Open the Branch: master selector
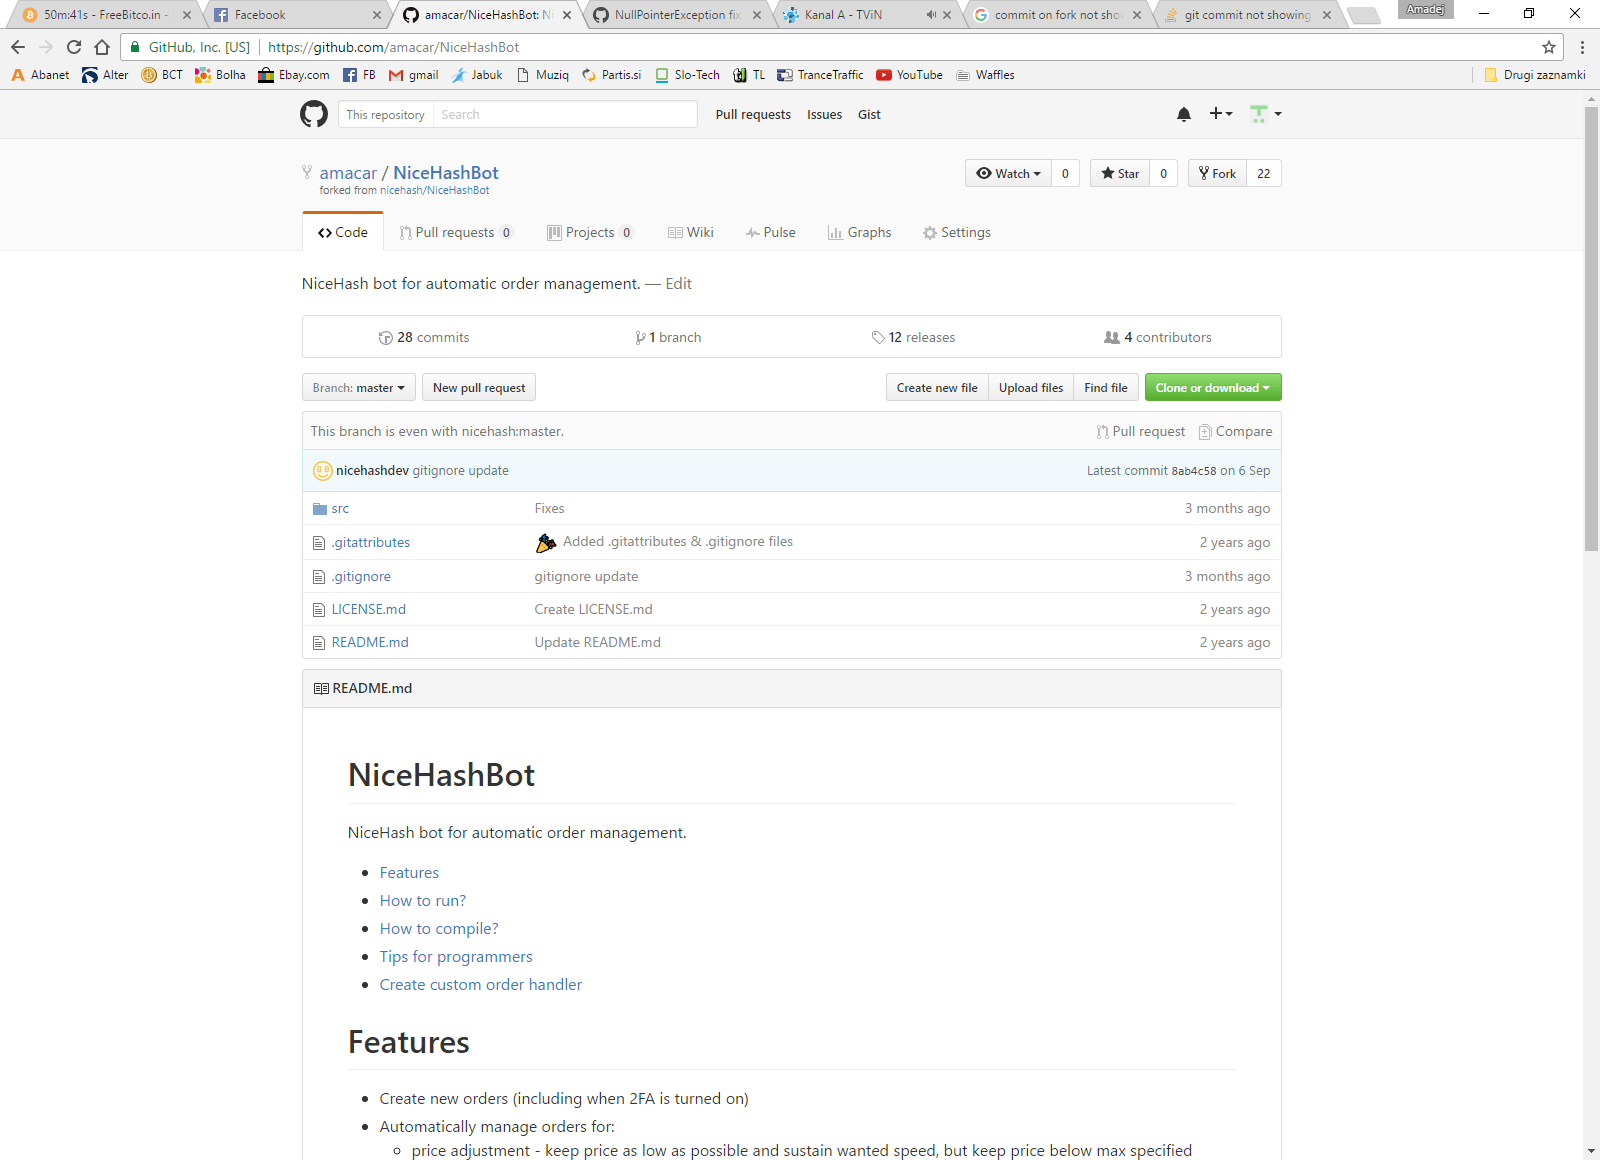The width and height of the screenshot is (1600, 1160). point(359,388)
